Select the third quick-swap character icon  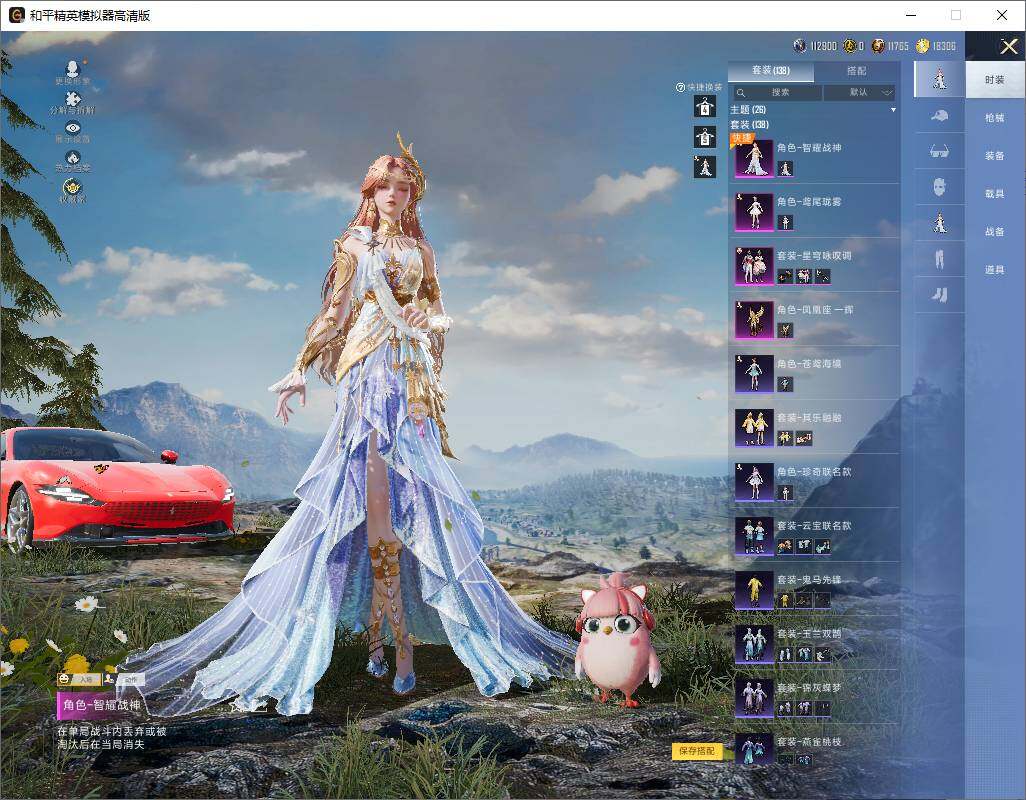point(705,167)
